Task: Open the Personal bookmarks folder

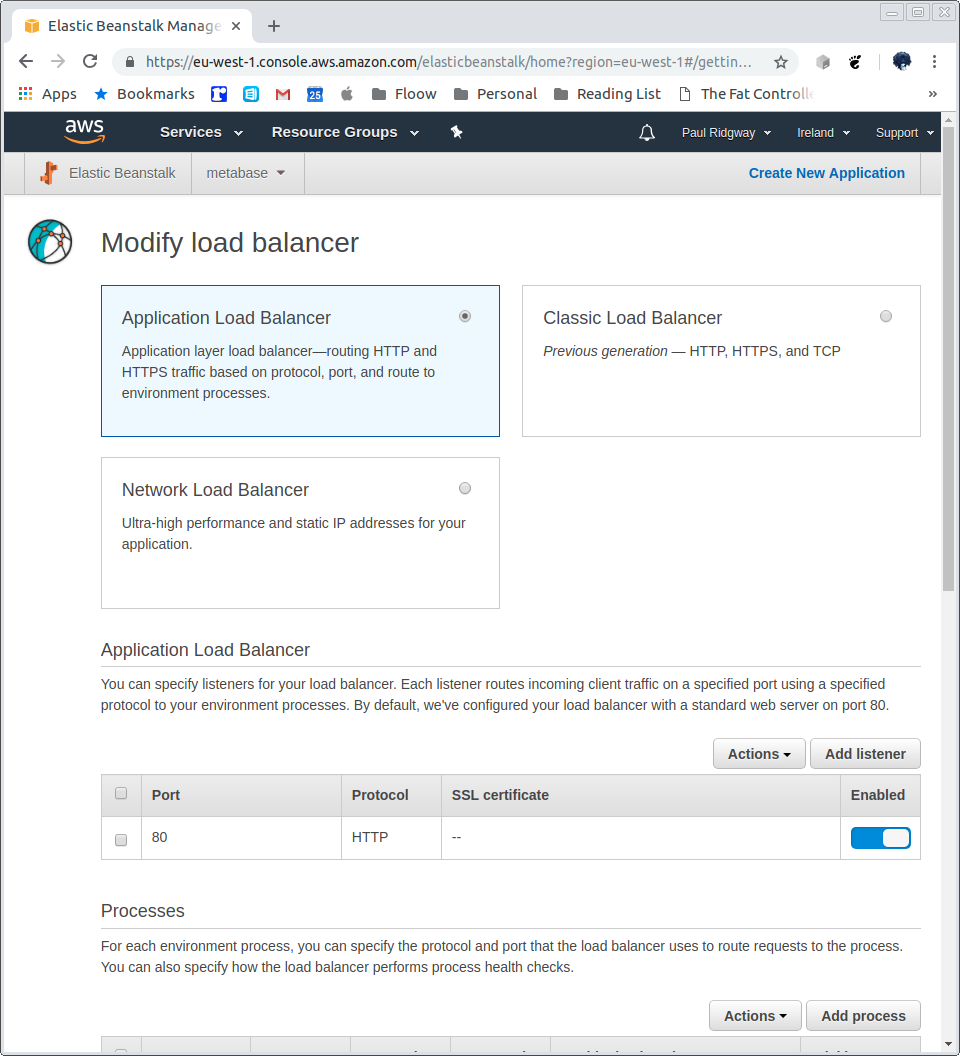Action: 495,94
